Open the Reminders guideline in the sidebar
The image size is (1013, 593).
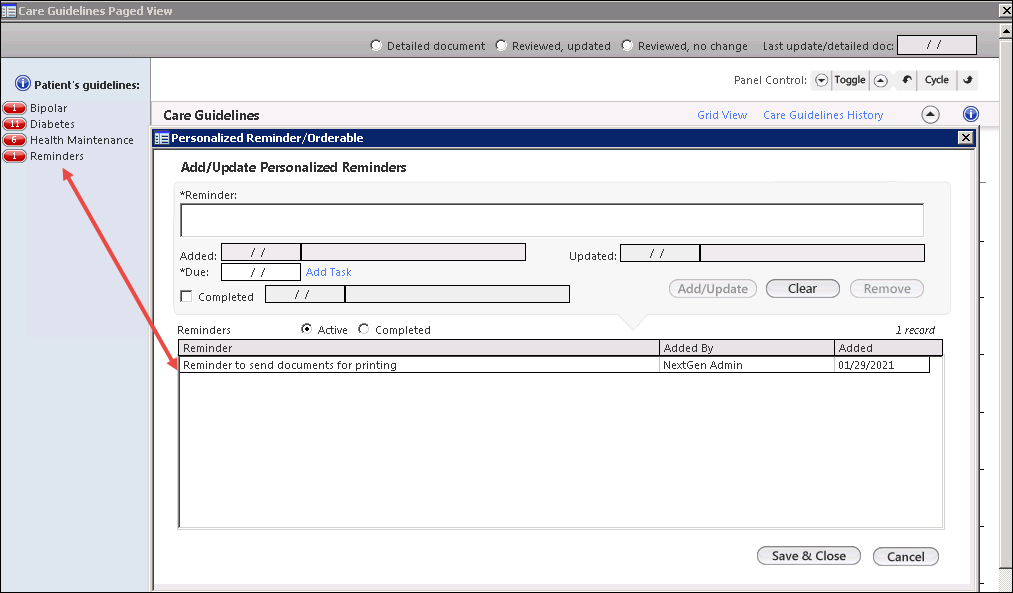coord(57,156)
